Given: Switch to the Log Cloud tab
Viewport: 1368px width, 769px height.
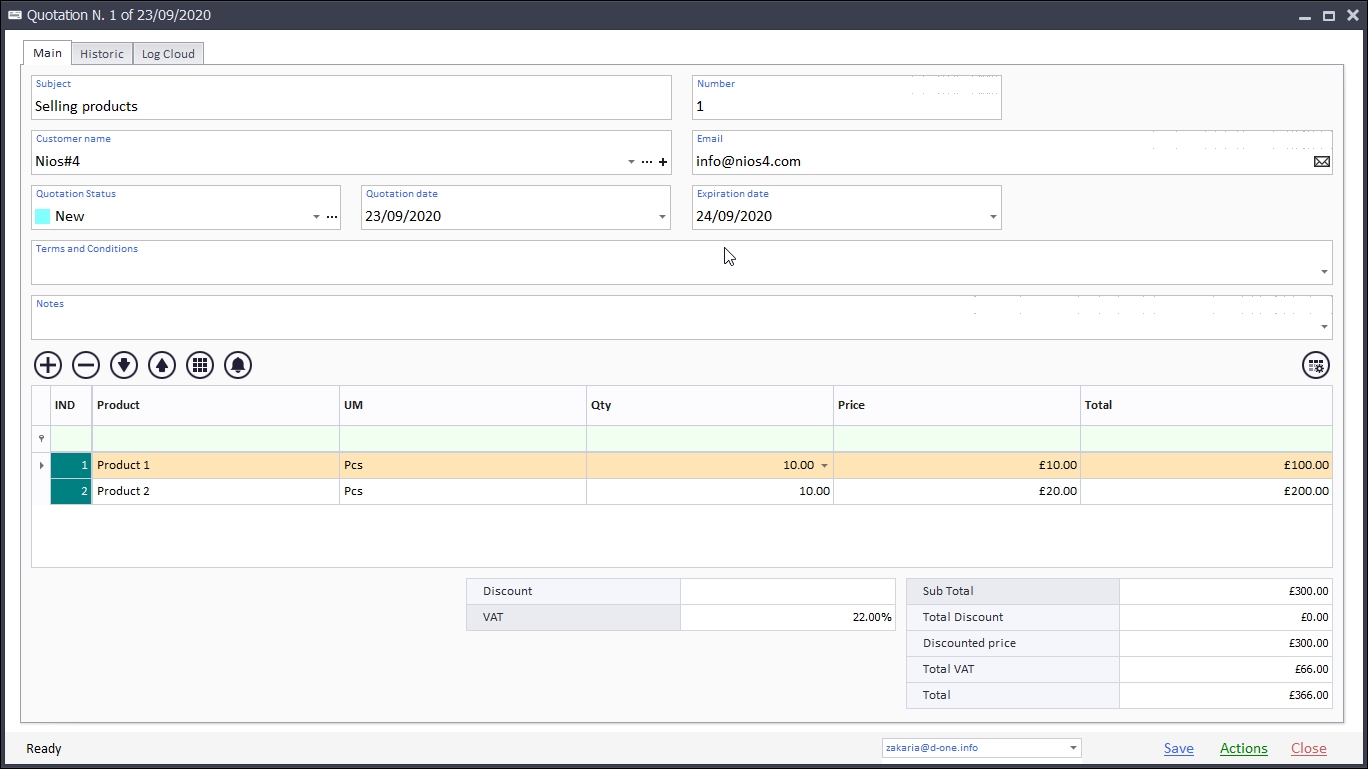Looking at the screenshot, I should coord(168,54).
